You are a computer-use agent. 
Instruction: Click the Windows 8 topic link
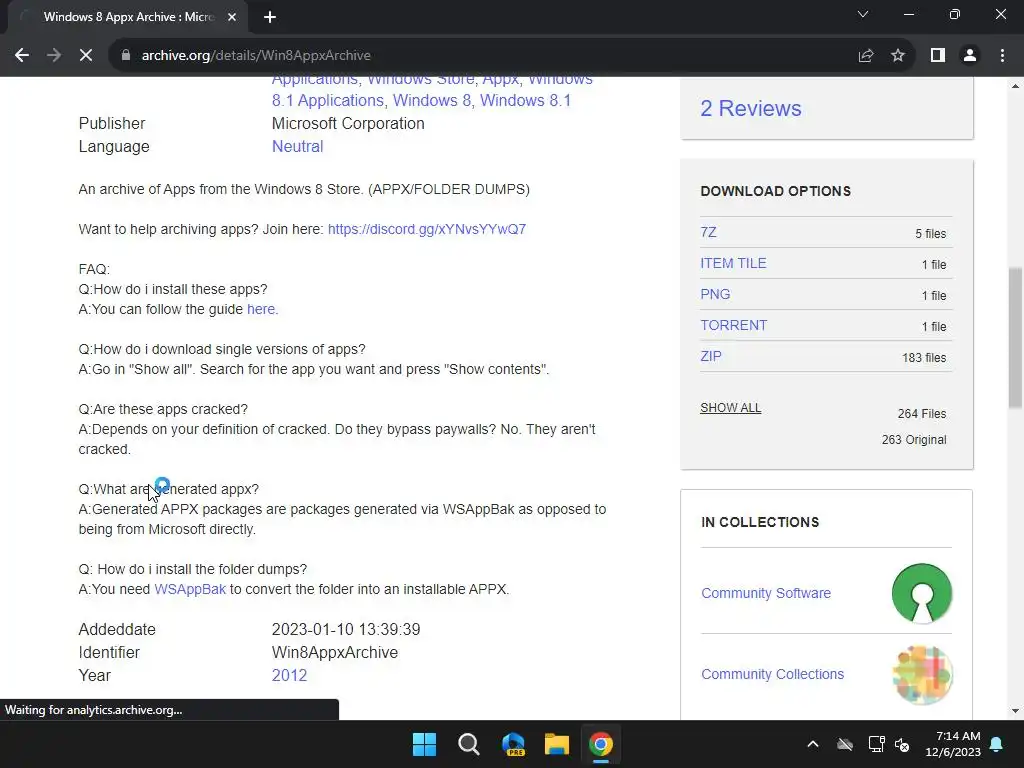pyautogui.click(x=434, y=101)
